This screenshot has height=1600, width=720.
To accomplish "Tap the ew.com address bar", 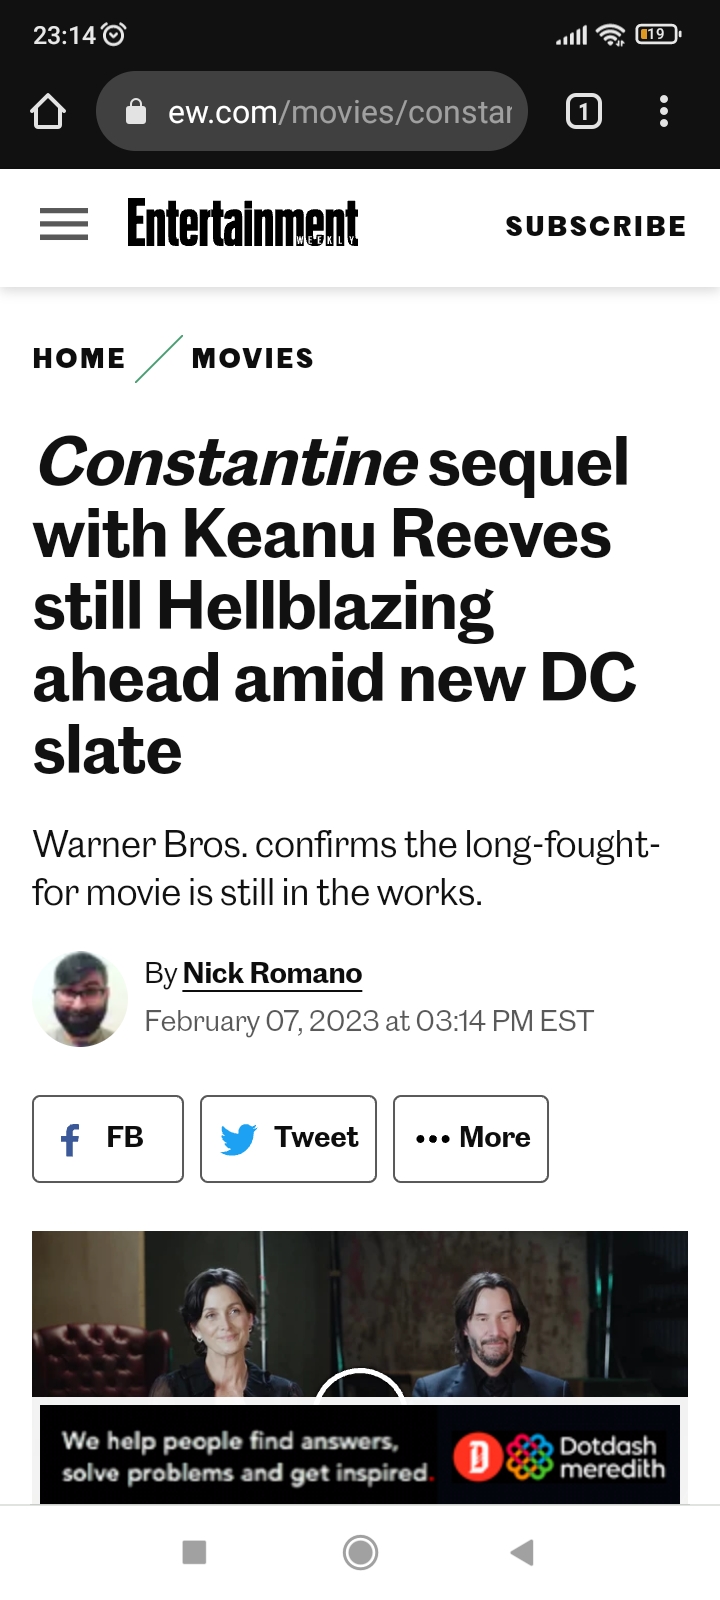I will pos(340,112).
